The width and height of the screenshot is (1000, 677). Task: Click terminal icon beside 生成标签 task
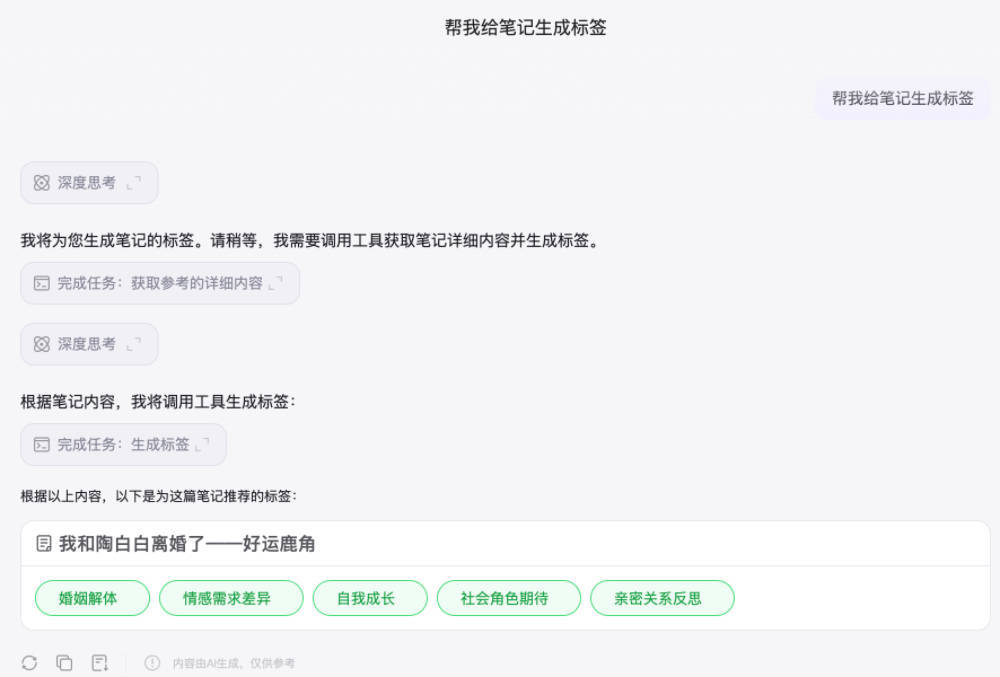pos(41,444)
